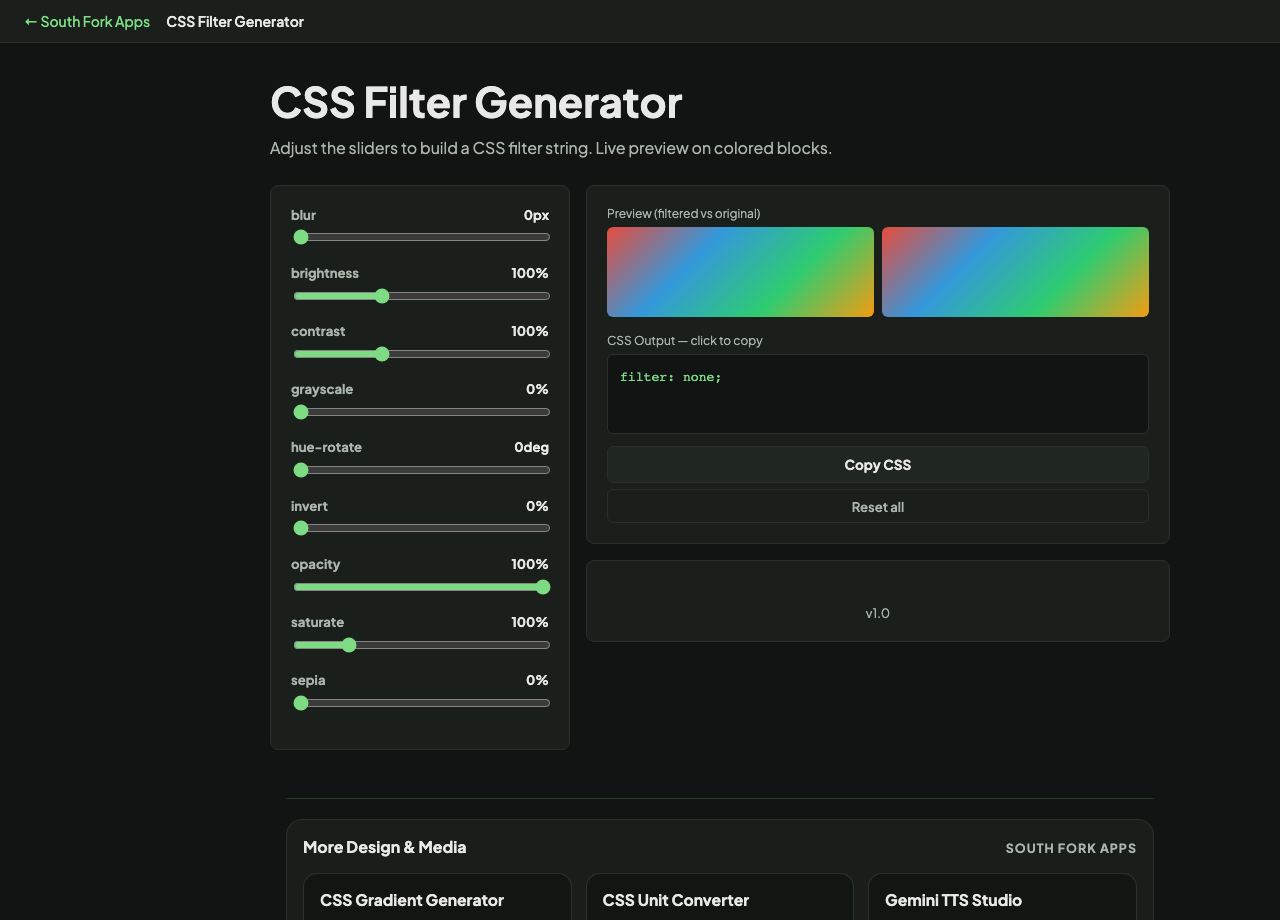Click the contrast slider handle
Screen dimensions: 1280x920
[x=382, y=354]
